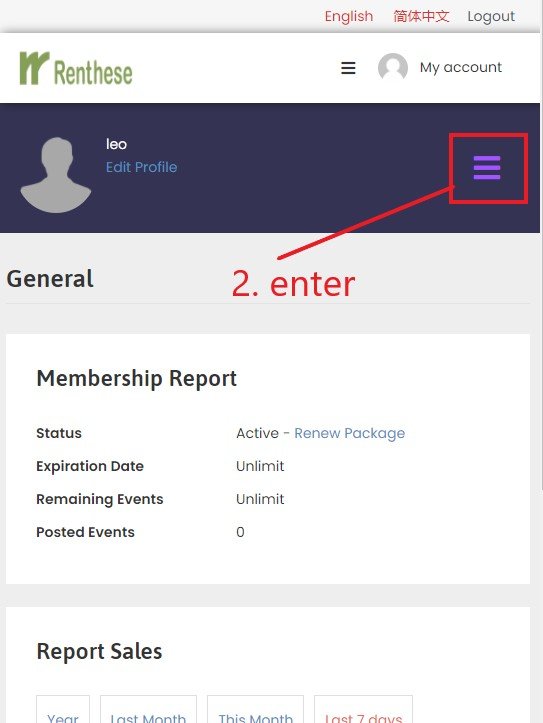Click leo's large profile picture

point(56,175)
